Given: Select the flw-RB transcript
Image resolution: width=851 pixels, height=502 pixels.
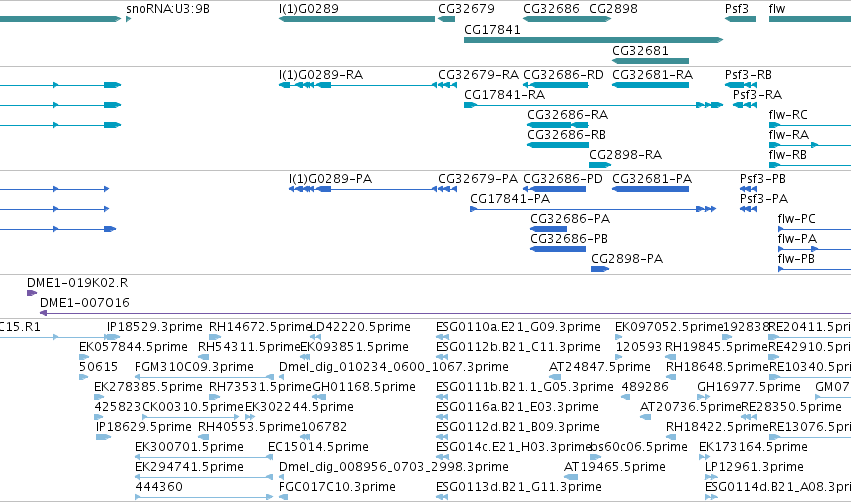Looking at the screenshot, I should (810, 165).
